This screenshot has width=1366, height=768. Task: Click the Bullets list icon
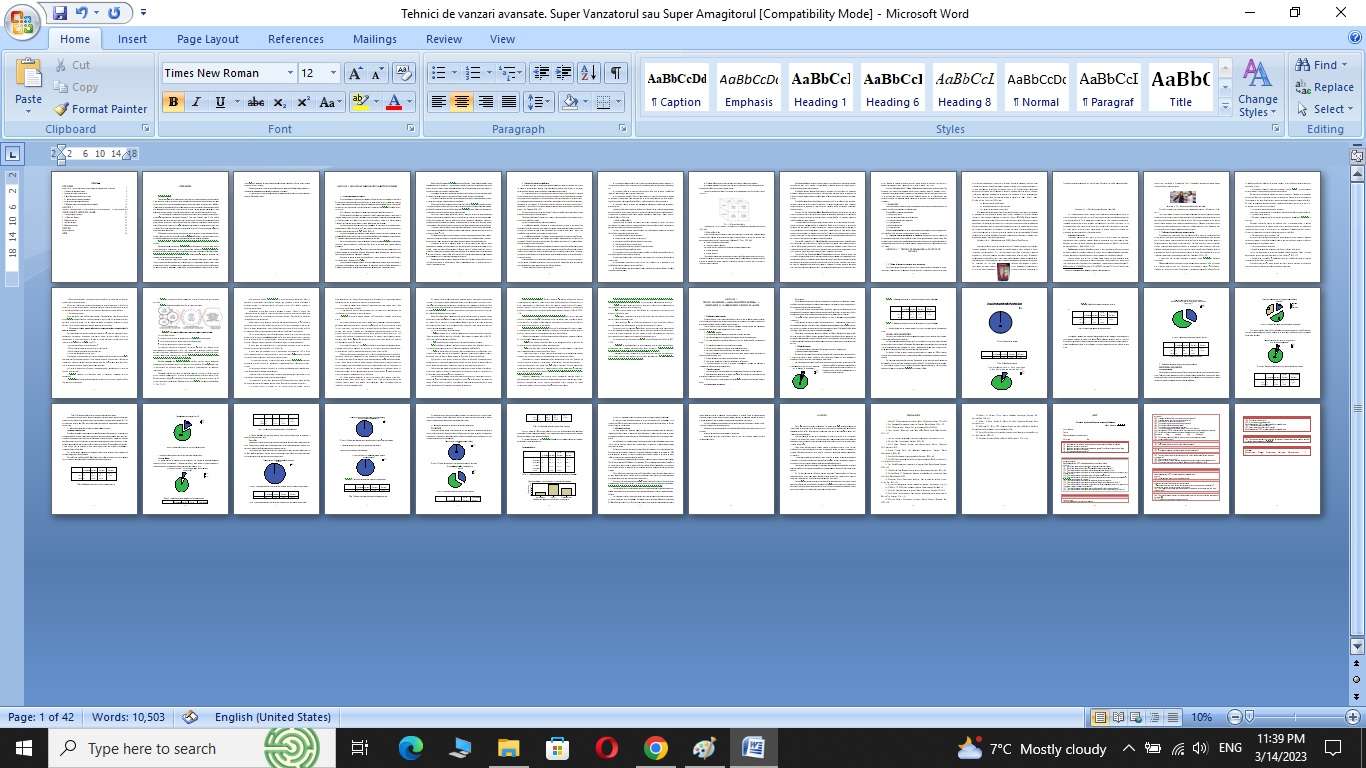438,73
